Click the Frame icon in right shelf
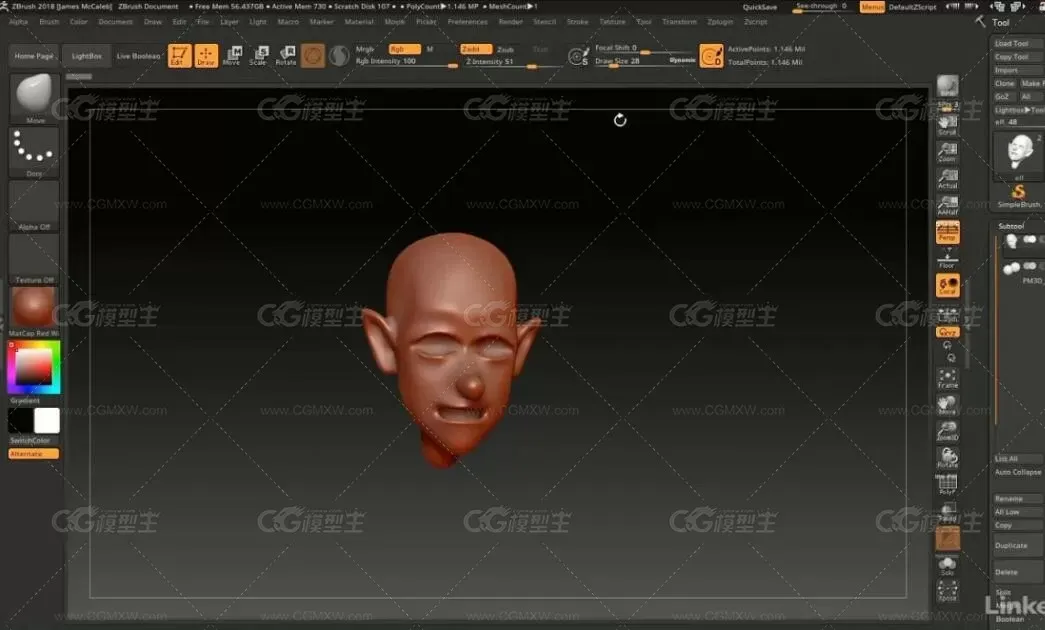 click(x=947, y=379)
